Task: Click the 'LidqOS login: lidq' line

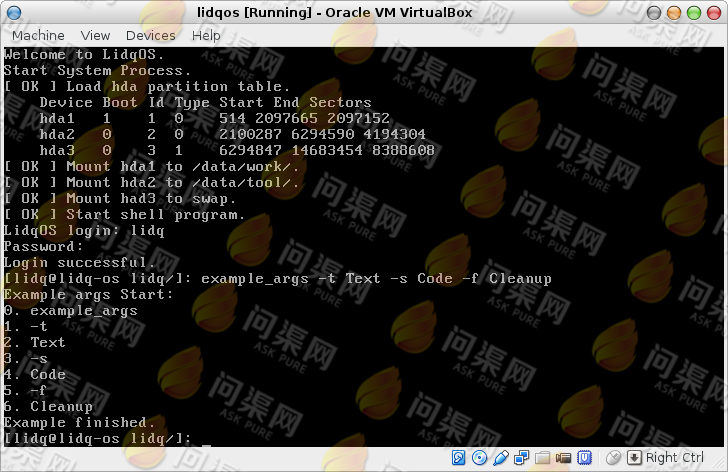Action: coord(84,231)
